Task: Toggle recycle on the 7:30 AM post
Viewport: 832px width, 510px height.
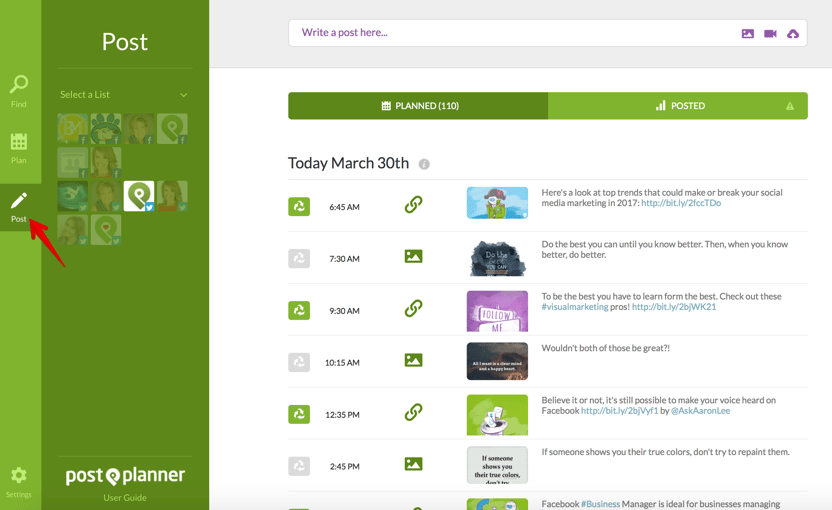Action: pyautogui.click(x=299, y=258)
